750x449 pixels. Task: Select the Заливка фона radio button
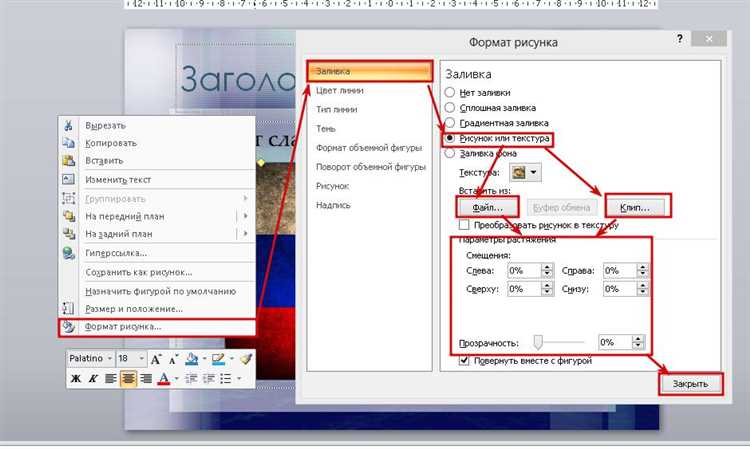(450, 153)
